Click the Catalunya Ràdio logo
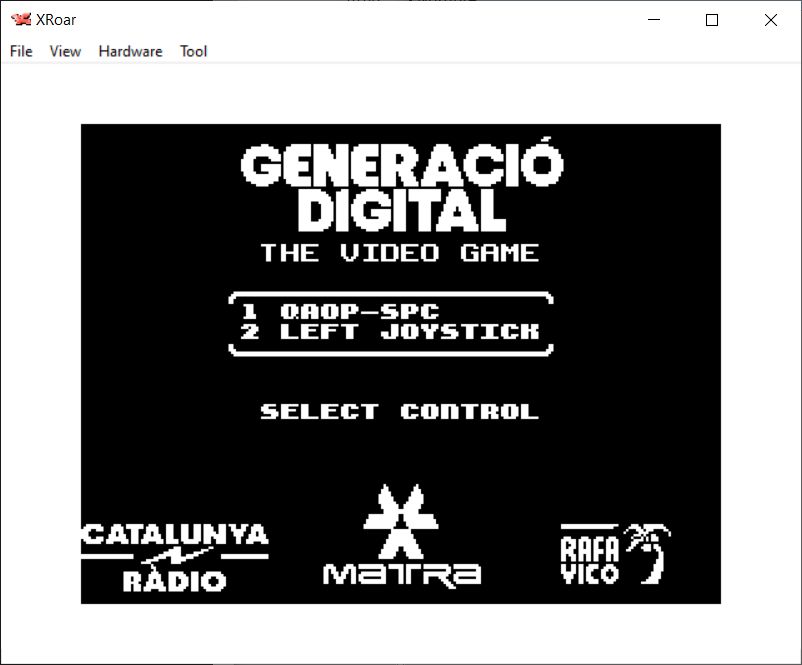This screenshot has width=802, height=665. pyautogui.click(x=174, y=557)
